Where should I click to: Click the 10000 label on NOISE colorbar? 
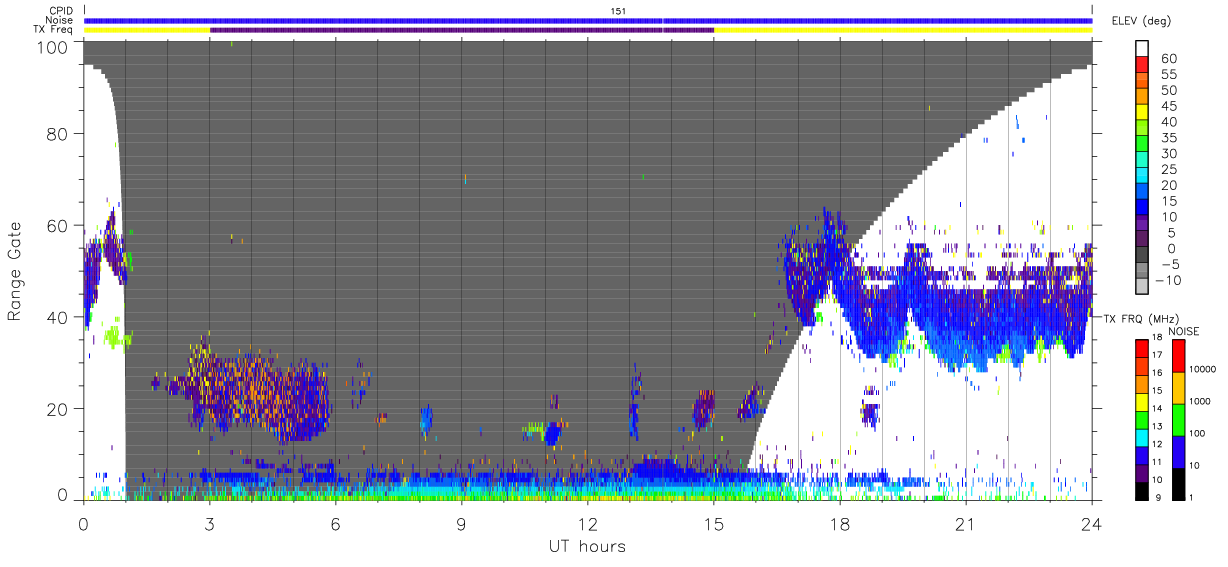tap(1204, 370)
